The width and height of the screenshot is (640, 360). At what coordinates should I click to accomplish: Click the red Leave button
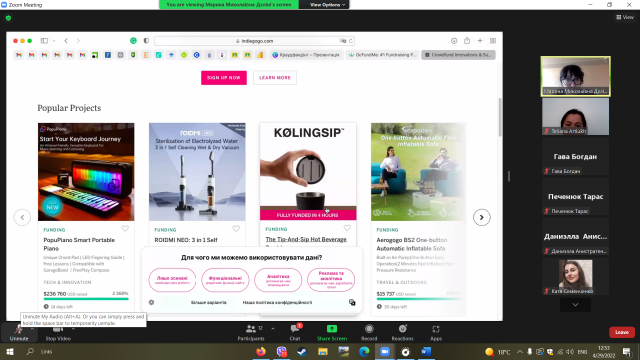(622, 332)
